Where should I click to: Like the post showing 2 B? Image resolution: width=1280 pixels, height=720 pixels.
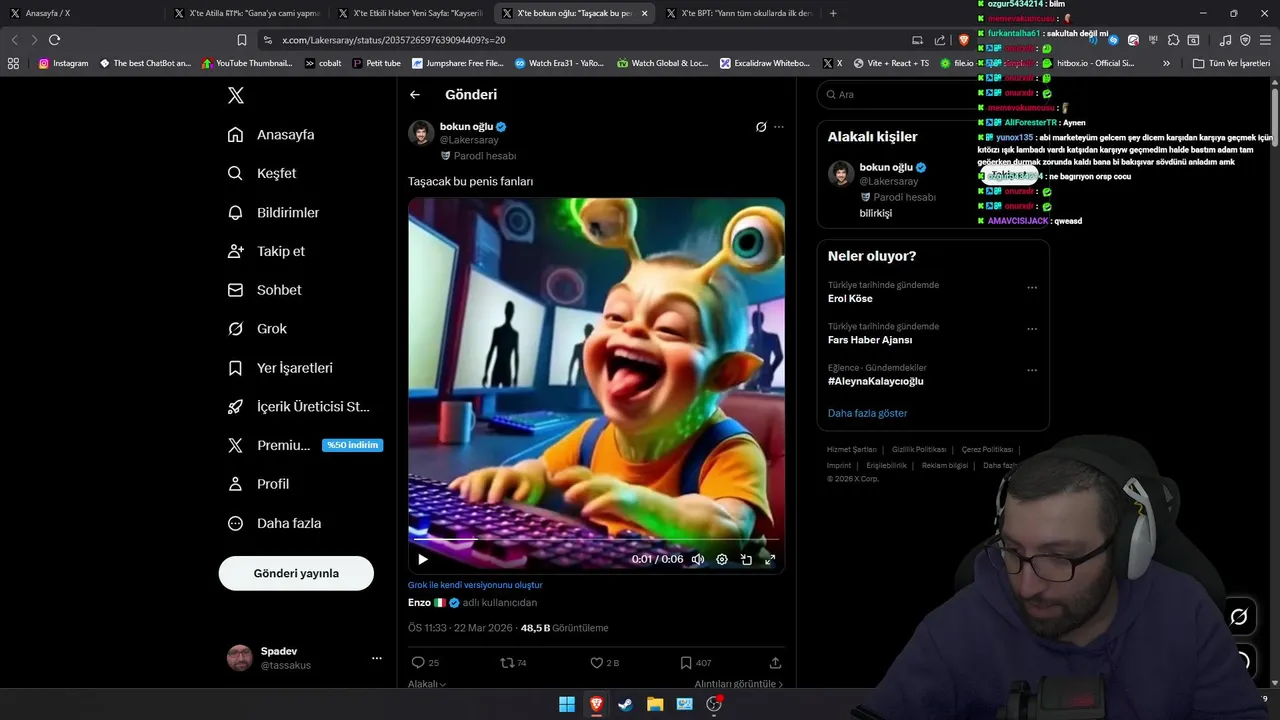(604, 662)
